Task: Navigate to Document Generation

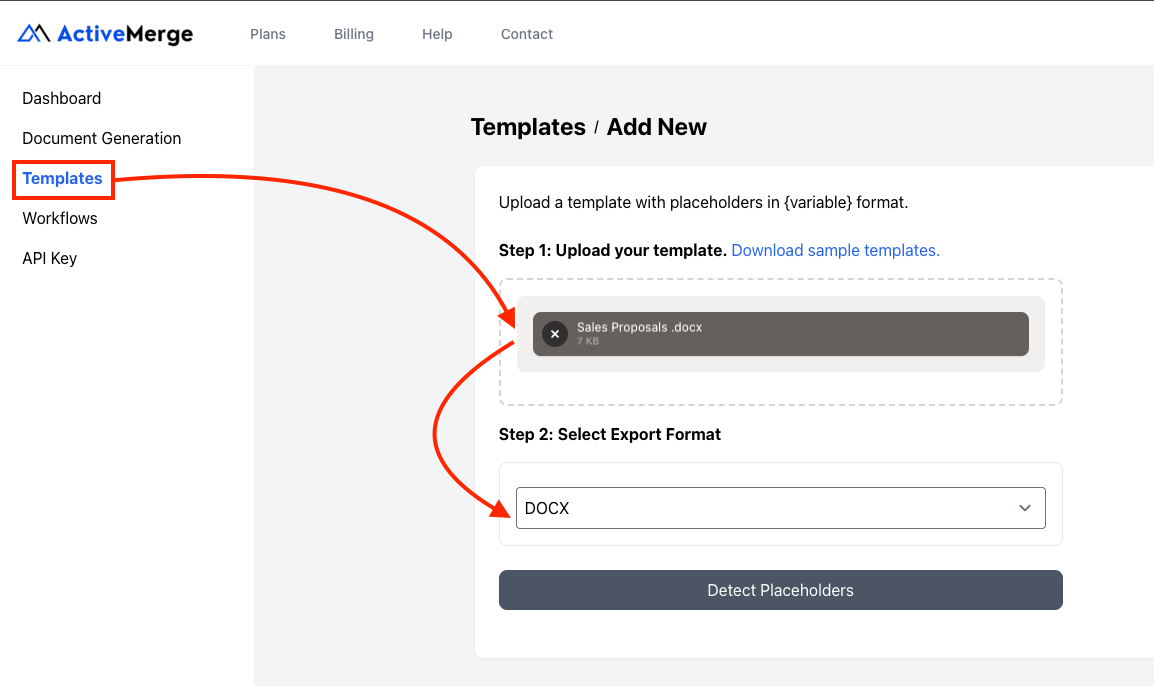Action: (x=101, y=138)
